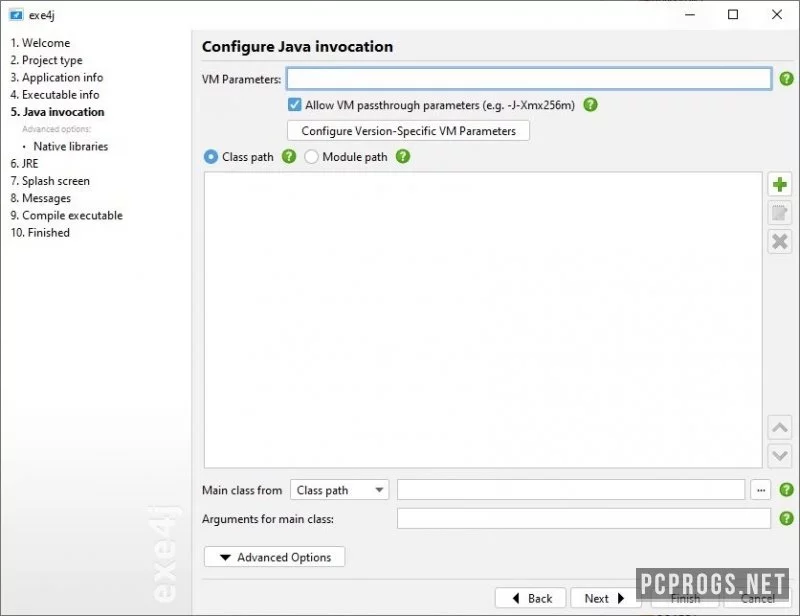The height and width of the screenshot is (616, 800).
Task: Go to step 7 Splash screen
Action: 50,181
